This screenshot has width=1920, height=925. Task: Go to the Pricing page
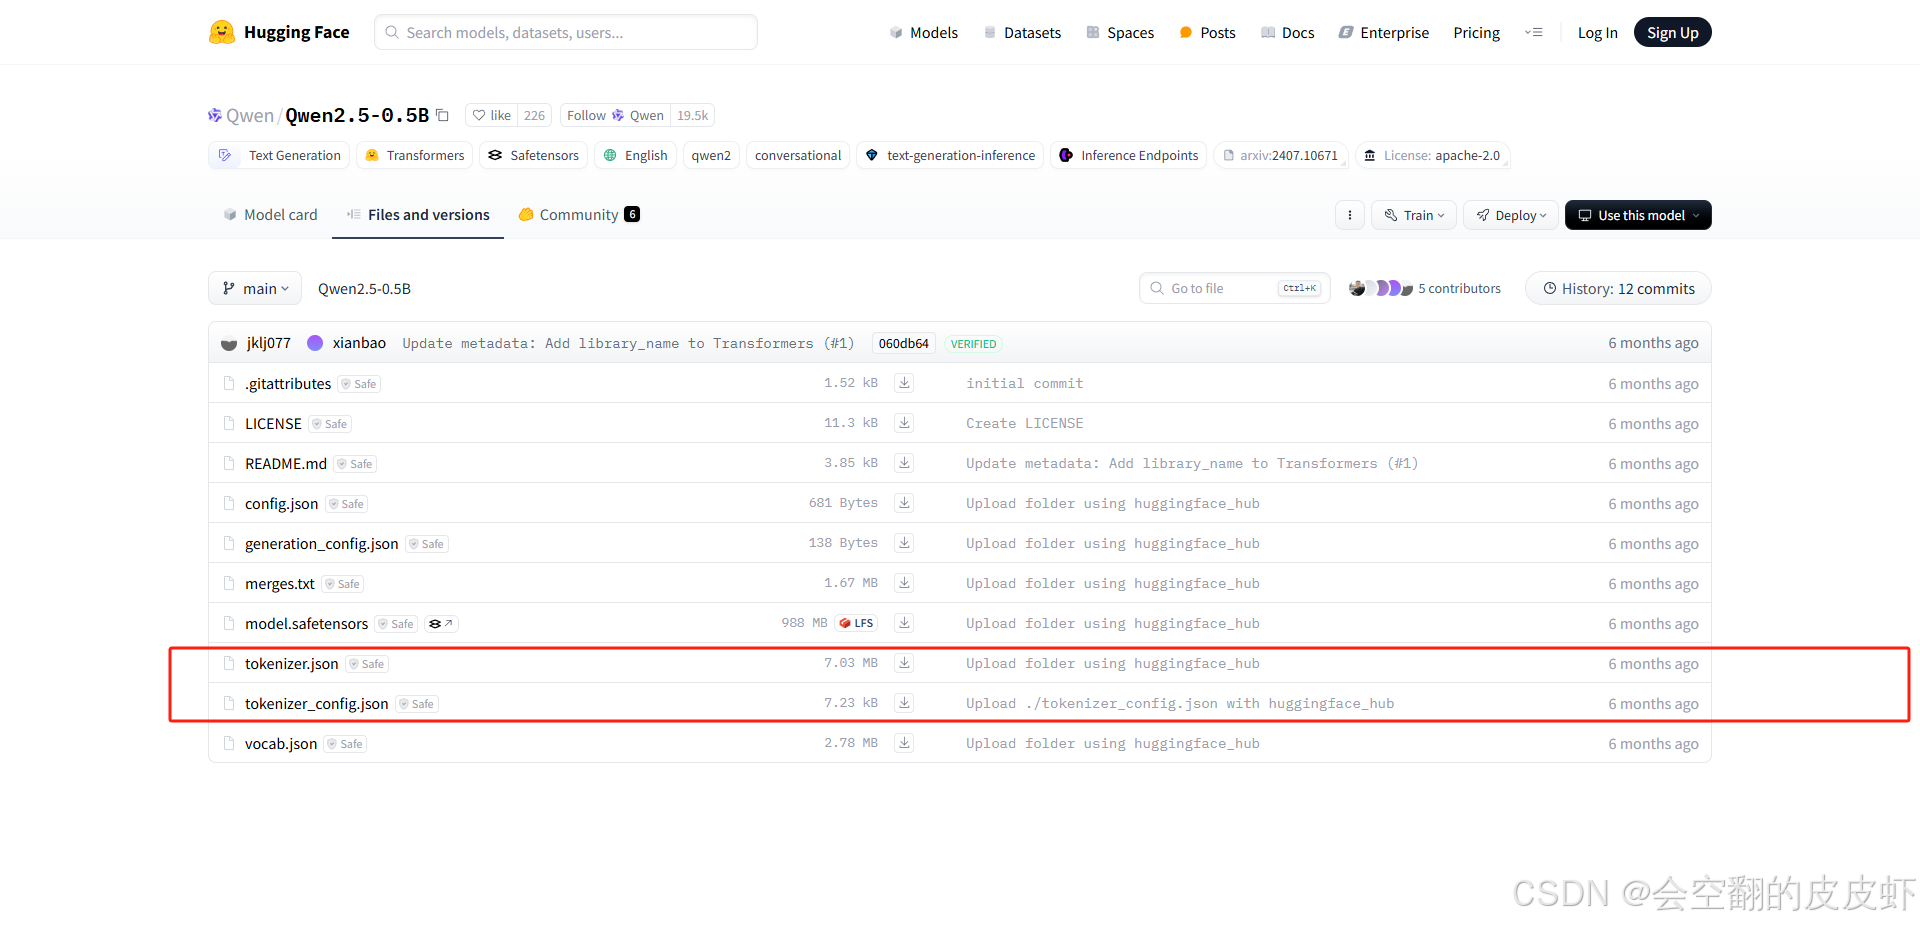coord(1476,32)
